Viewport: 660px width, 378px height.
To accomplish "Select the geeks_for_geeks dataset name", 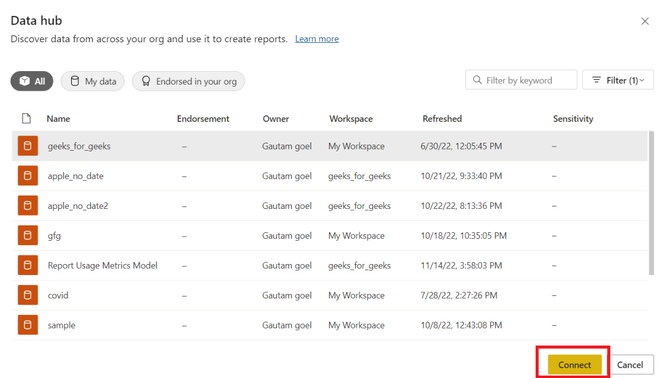I will (x=79, y=146).
